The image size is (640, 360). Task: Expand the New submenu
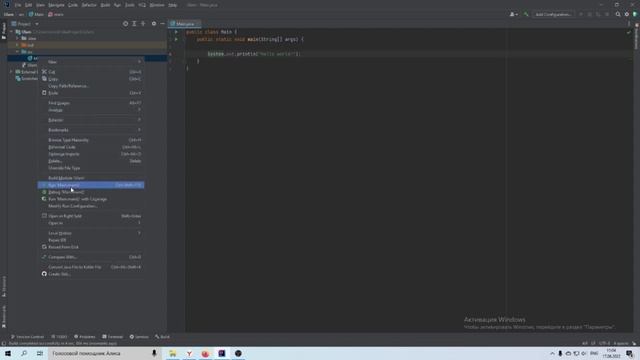pyautogui.click(x=91, y=62)
